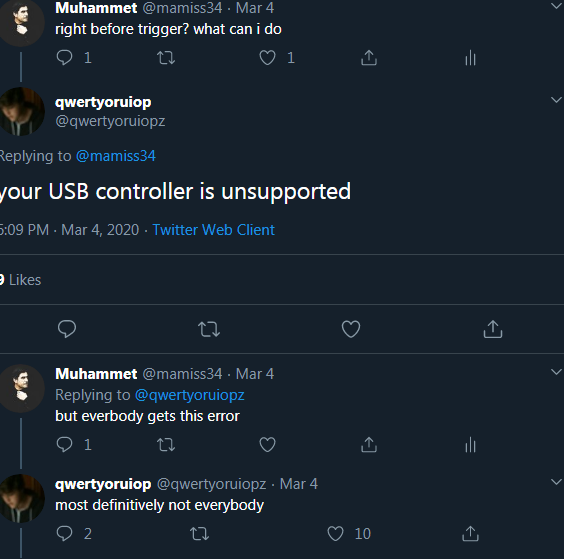Viewport: 564px width, 559px height.
Task: Open the chevron menu on 'everbody gets this error' tweet
Action: [556, 372]
